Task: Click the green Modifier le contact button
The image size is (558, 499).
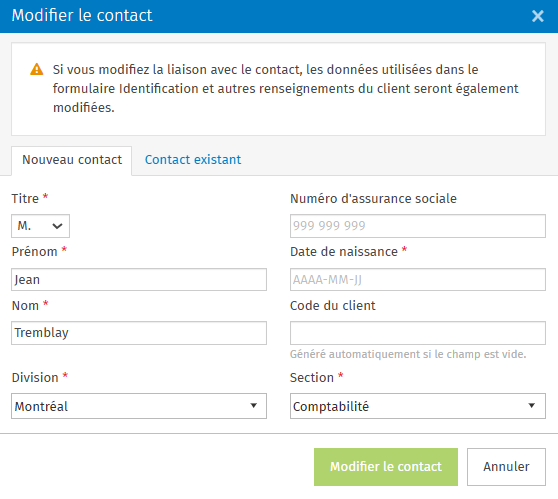Action: [386, 467]
